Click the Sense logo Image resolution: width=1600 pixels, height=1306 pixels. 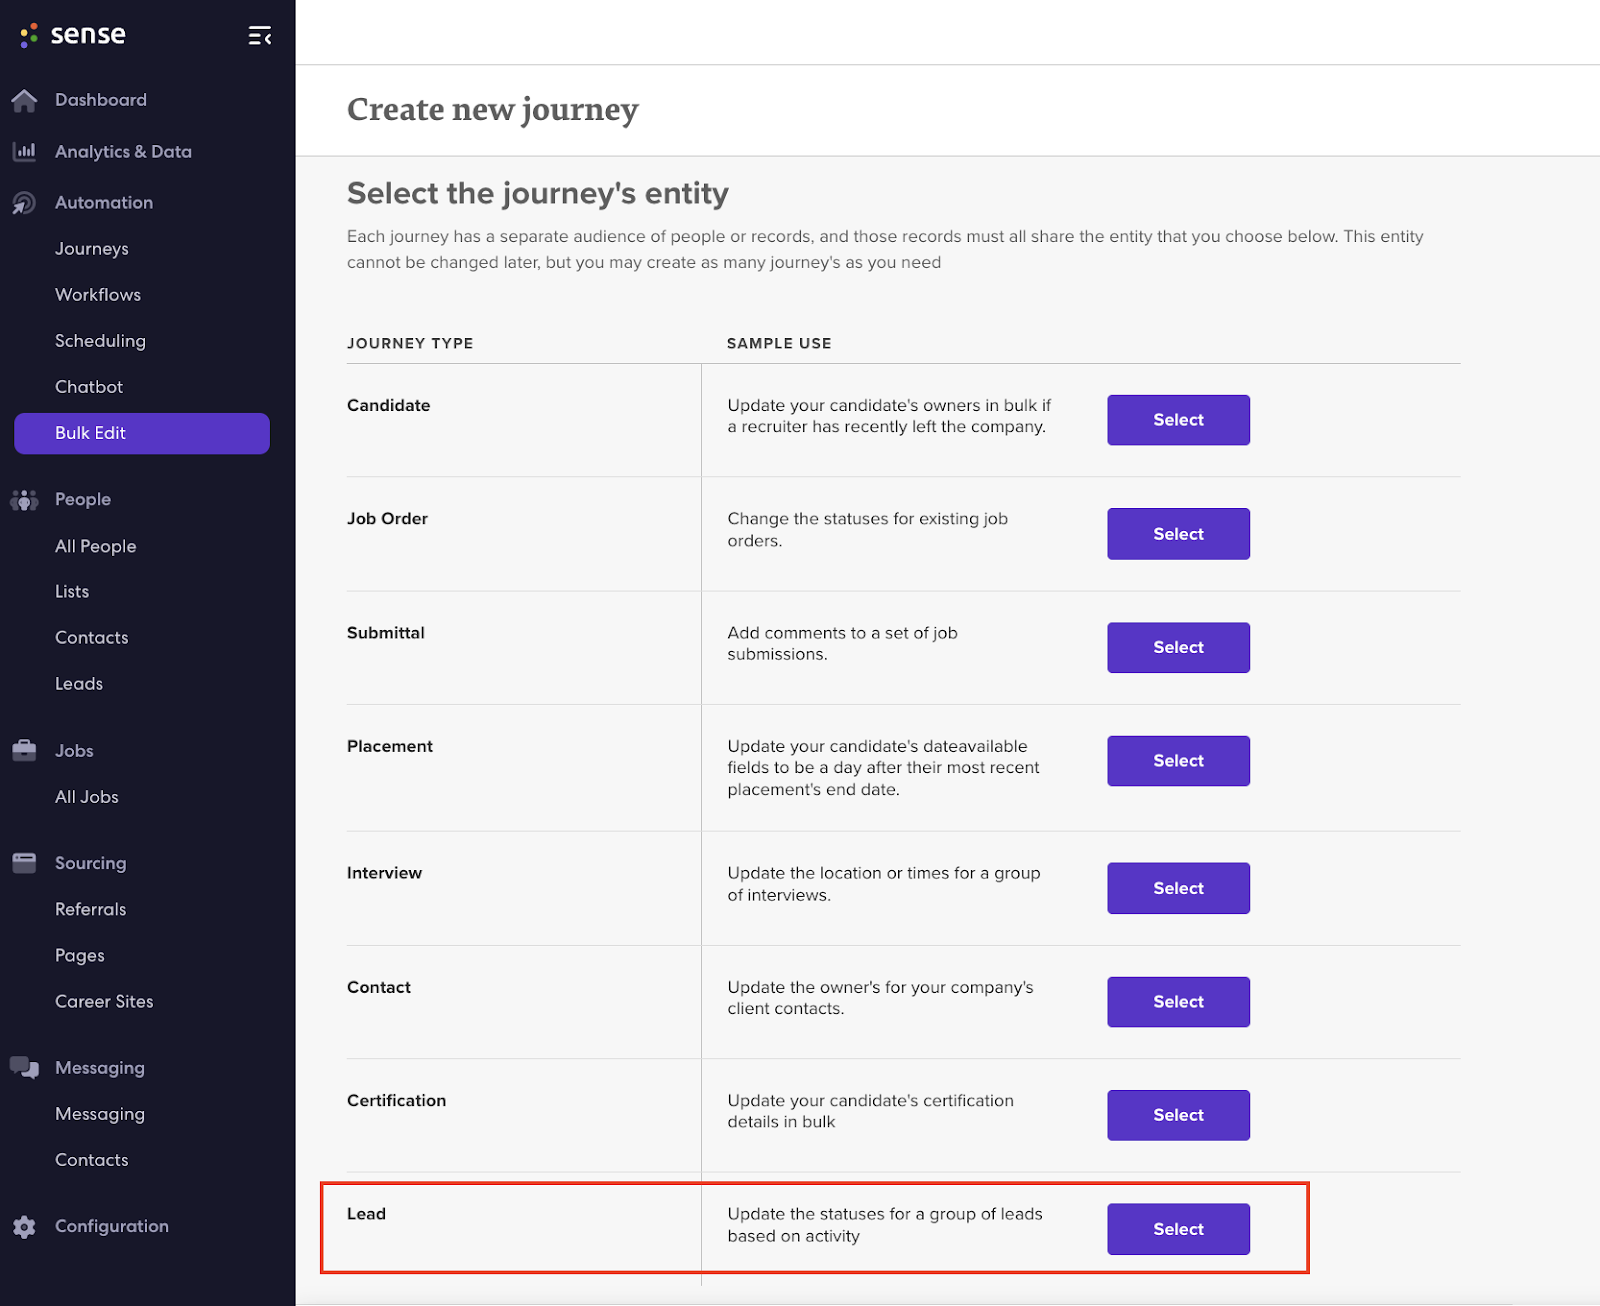click(x=73, y=35)
